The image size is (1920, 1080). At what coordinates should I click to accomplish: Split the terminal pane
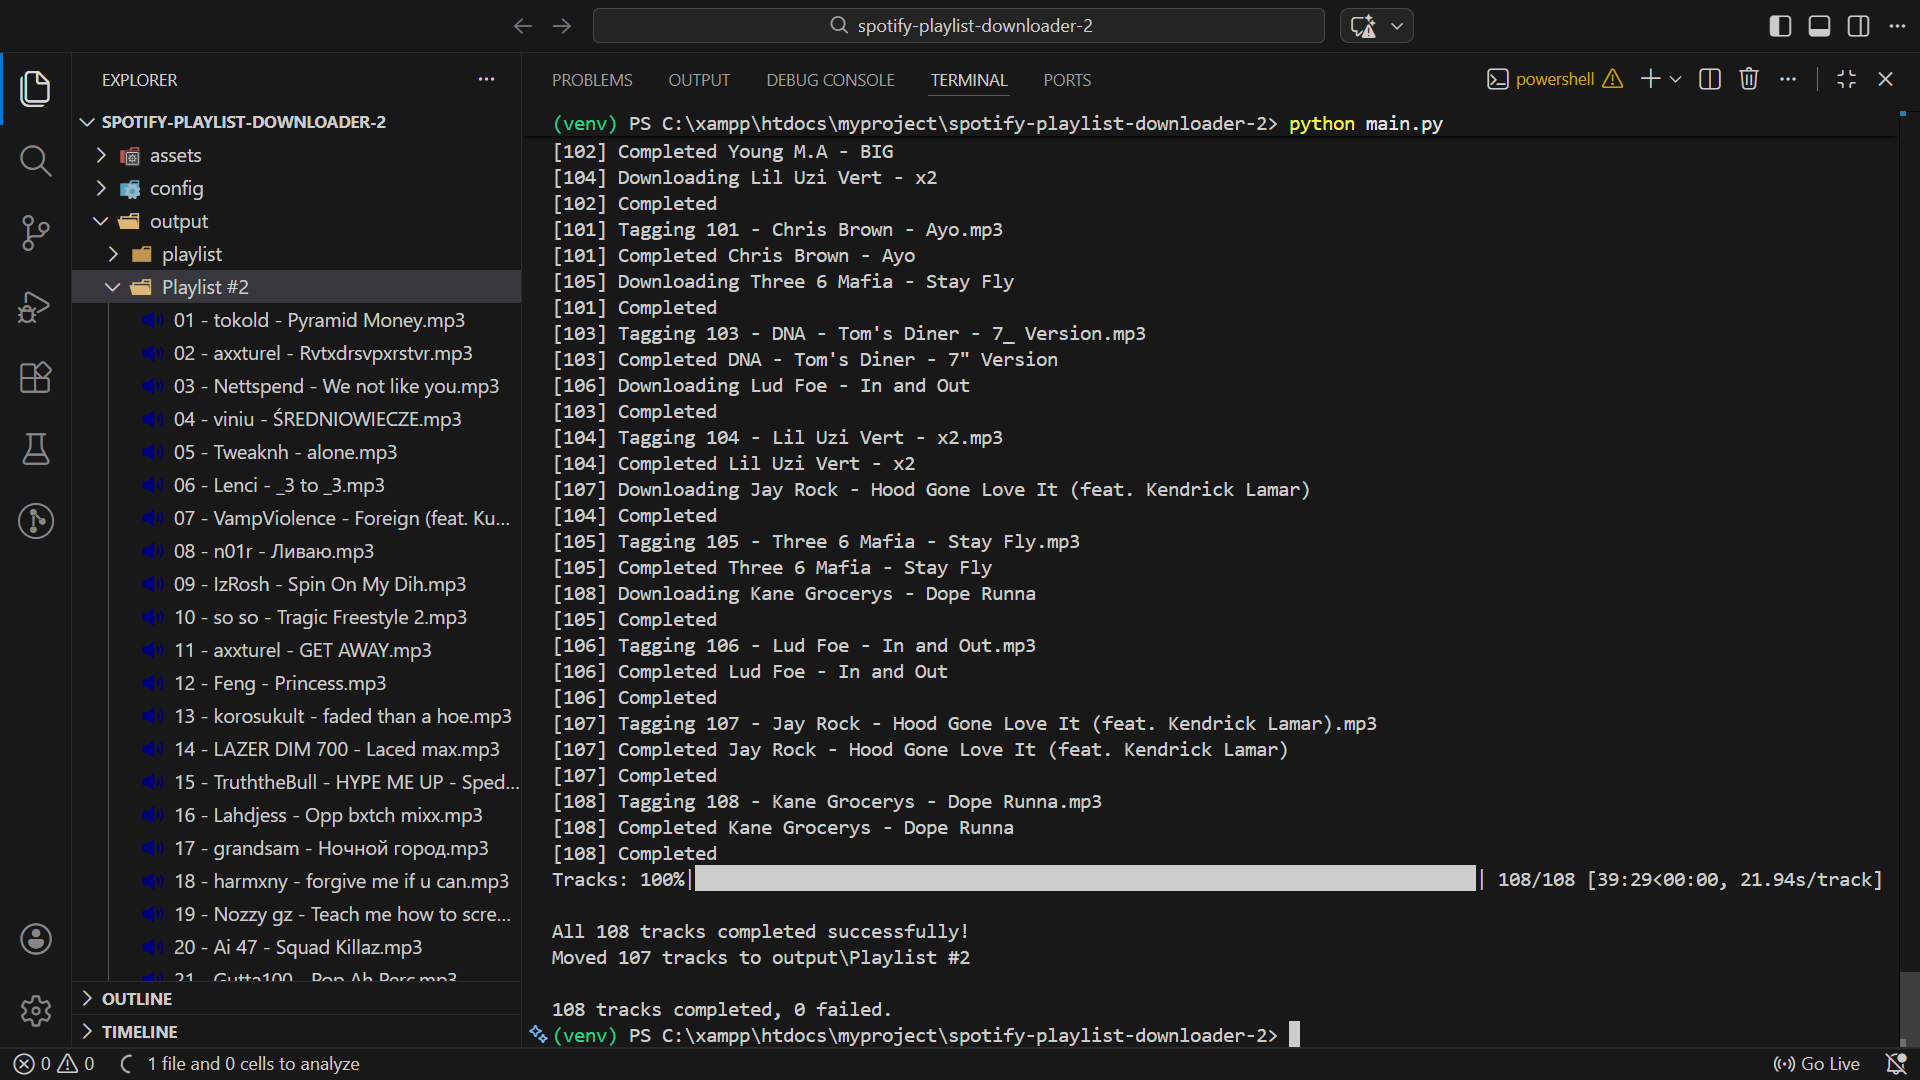(1710, 79)
